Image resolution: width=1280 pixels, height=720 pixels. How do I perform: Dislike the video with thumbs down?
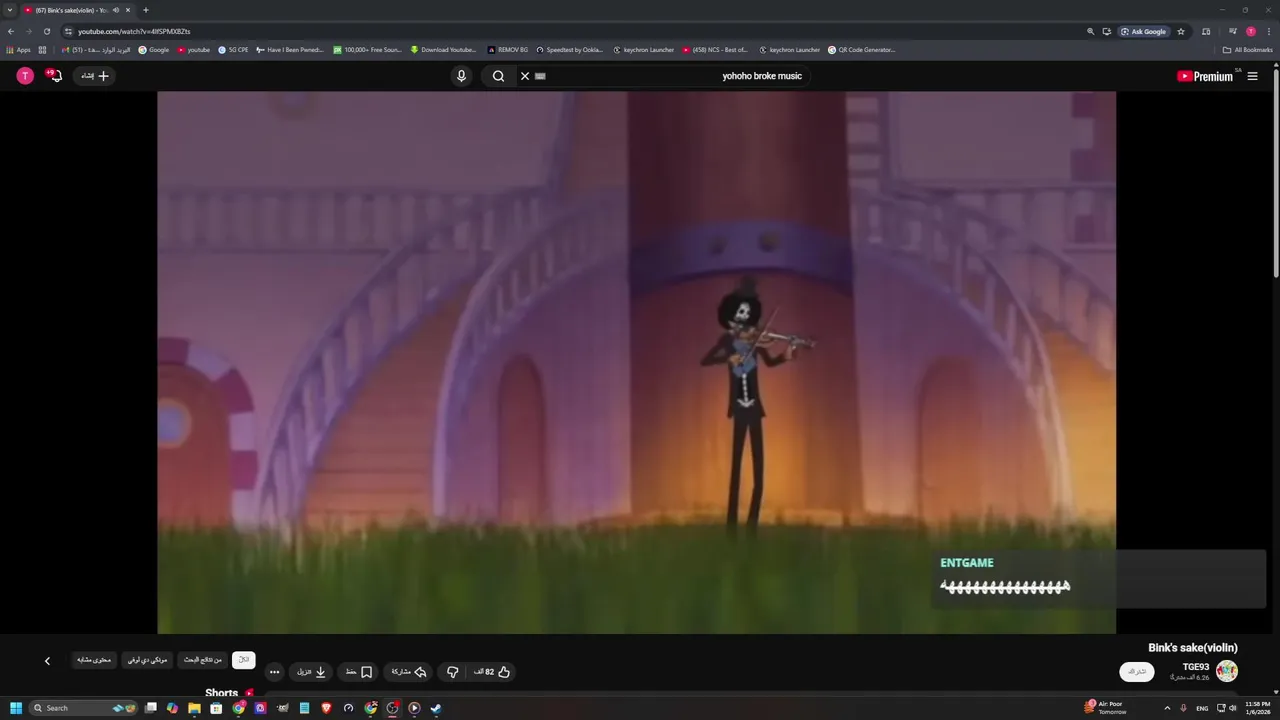[452, 672]
